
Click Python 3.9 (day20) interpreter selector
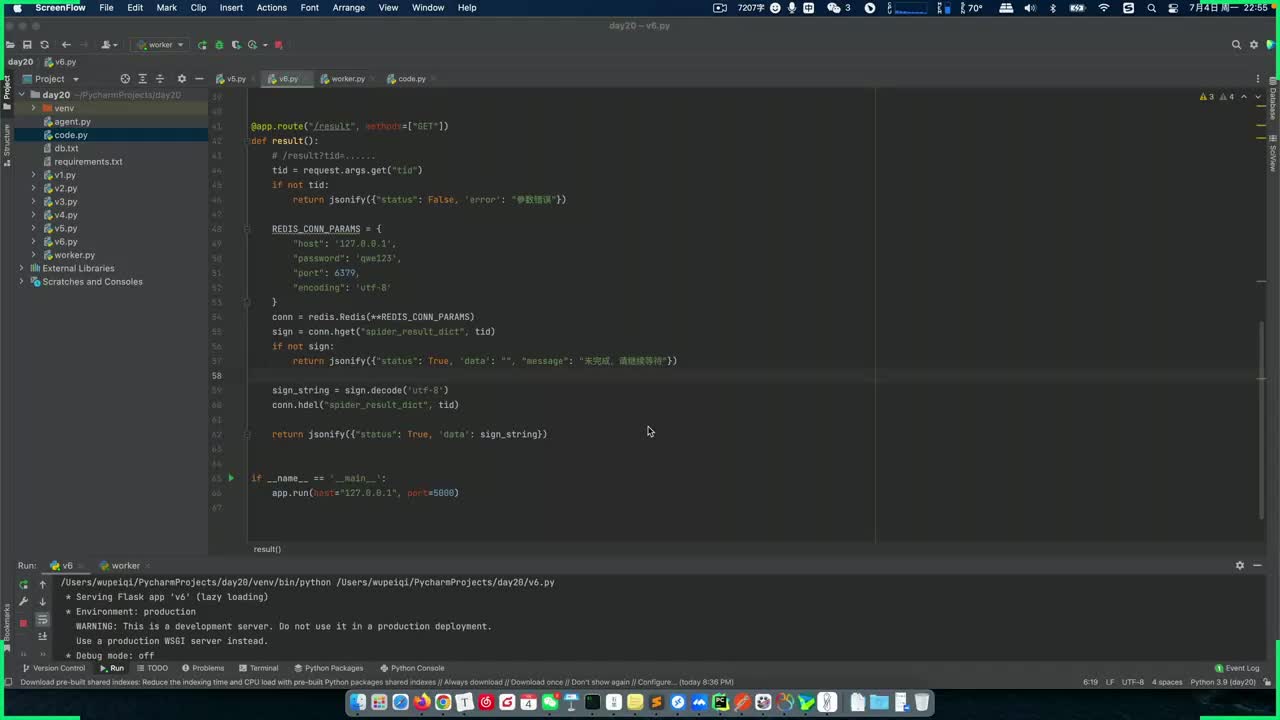point(1223,682)
